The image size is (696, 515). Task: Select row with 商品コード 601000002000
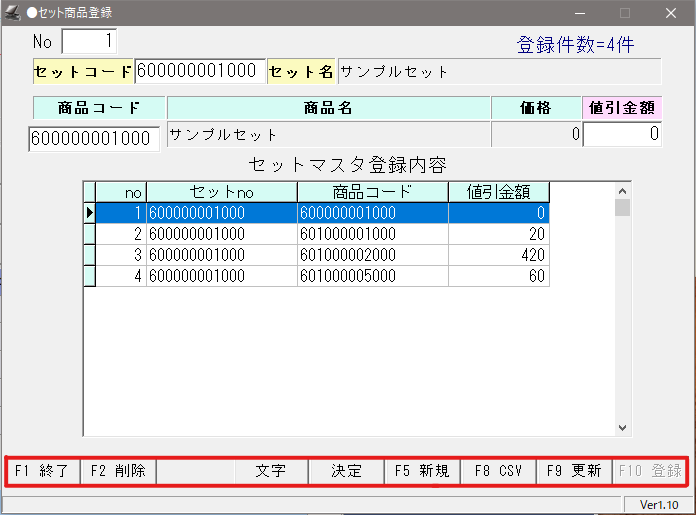coord(372,255)
